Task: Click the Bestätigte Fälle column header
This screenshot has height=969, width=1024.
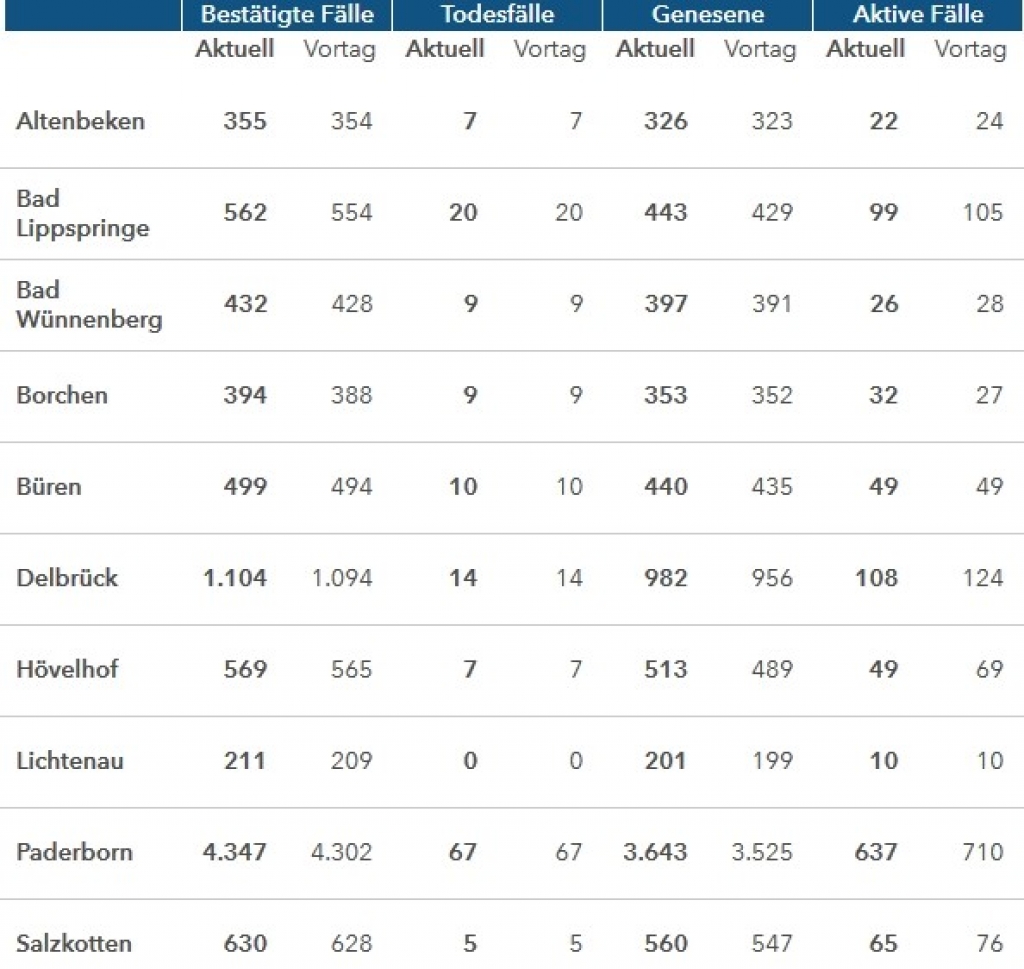Action: (x=287, y=14)
